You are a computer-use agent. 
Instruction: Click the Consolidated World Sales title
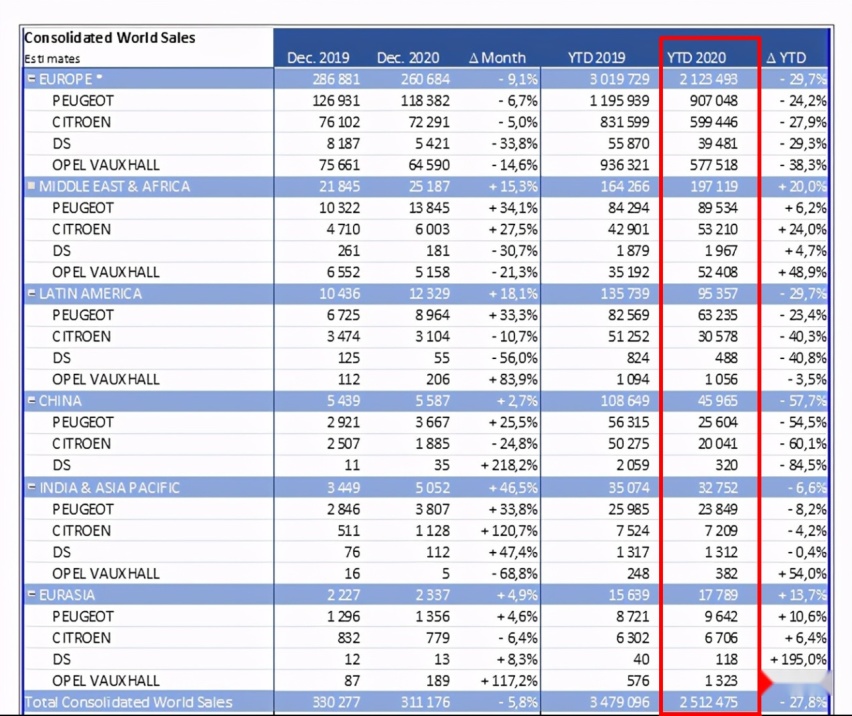click(x=110, y=37)
